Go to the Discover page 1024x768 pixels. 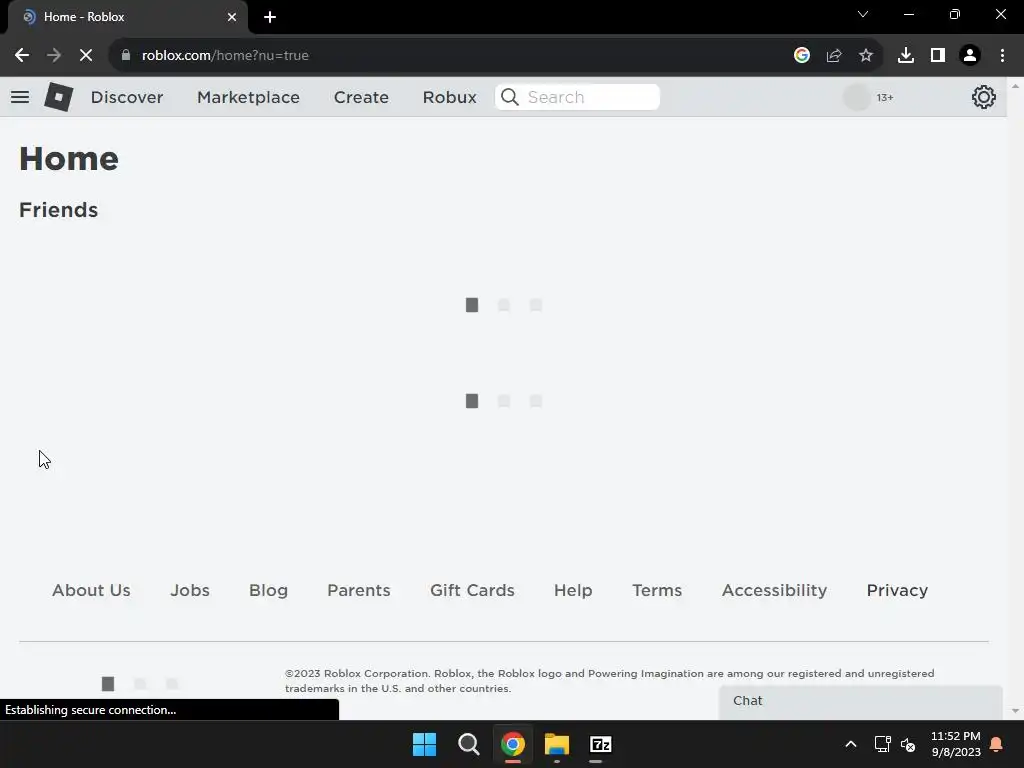127,97
